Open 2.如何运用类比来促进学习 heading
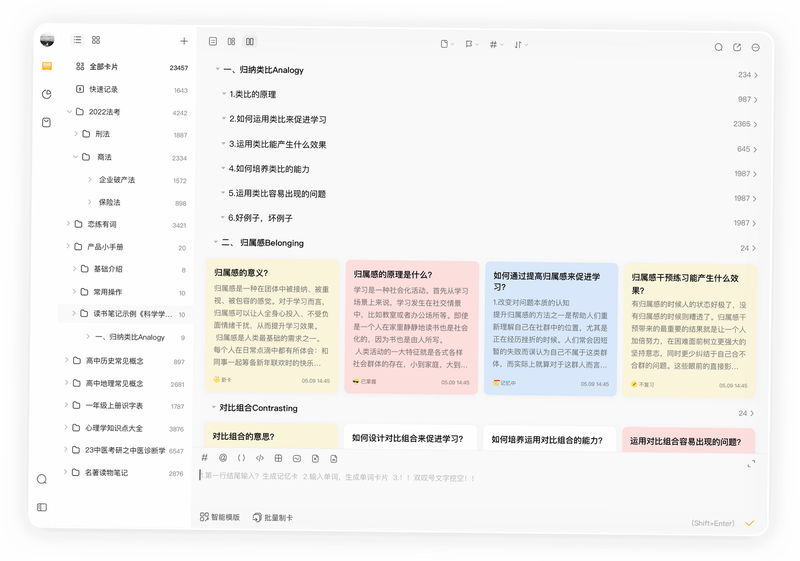The image size is (800, 561). 278,119
